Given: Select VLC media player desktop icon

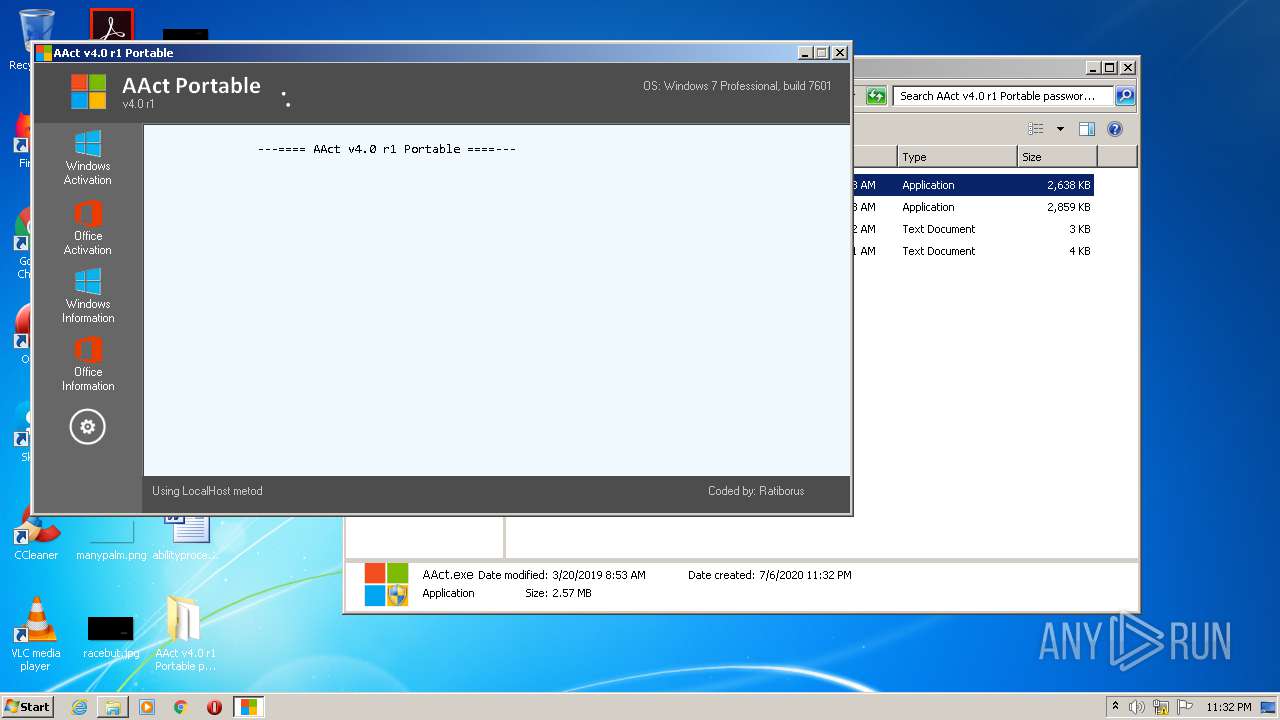Looking at the screenshot, I should tap(36, 634).
